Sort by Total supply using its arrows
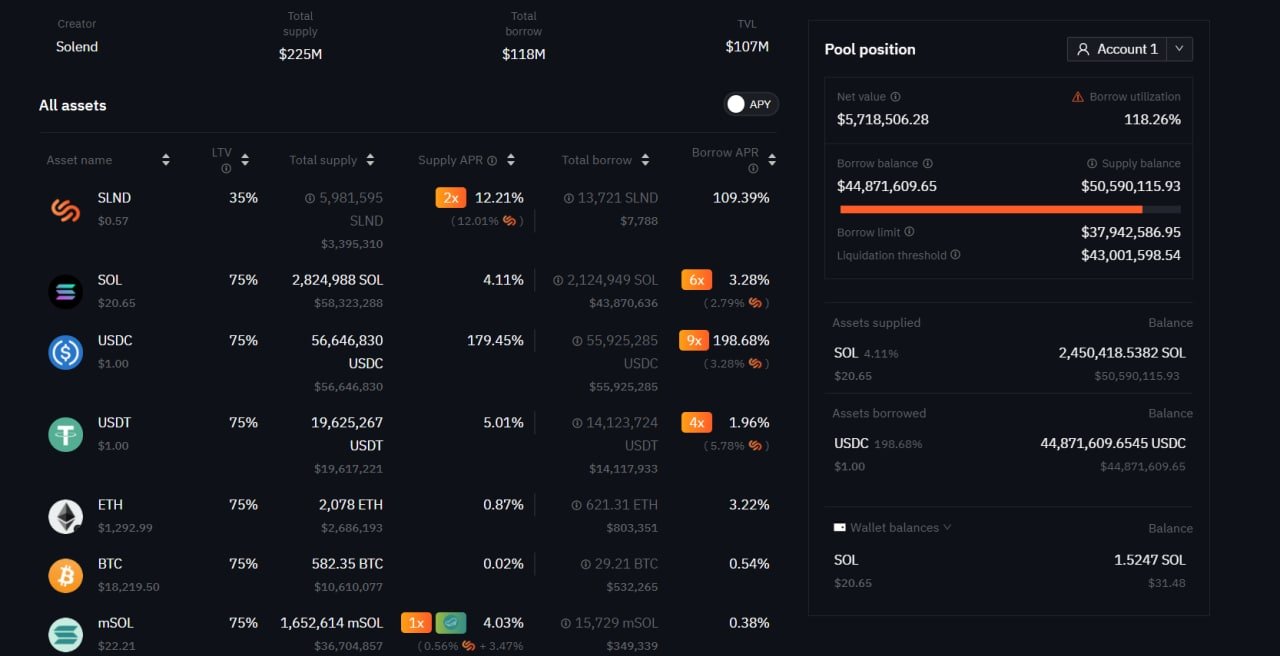 click(370, 160)
